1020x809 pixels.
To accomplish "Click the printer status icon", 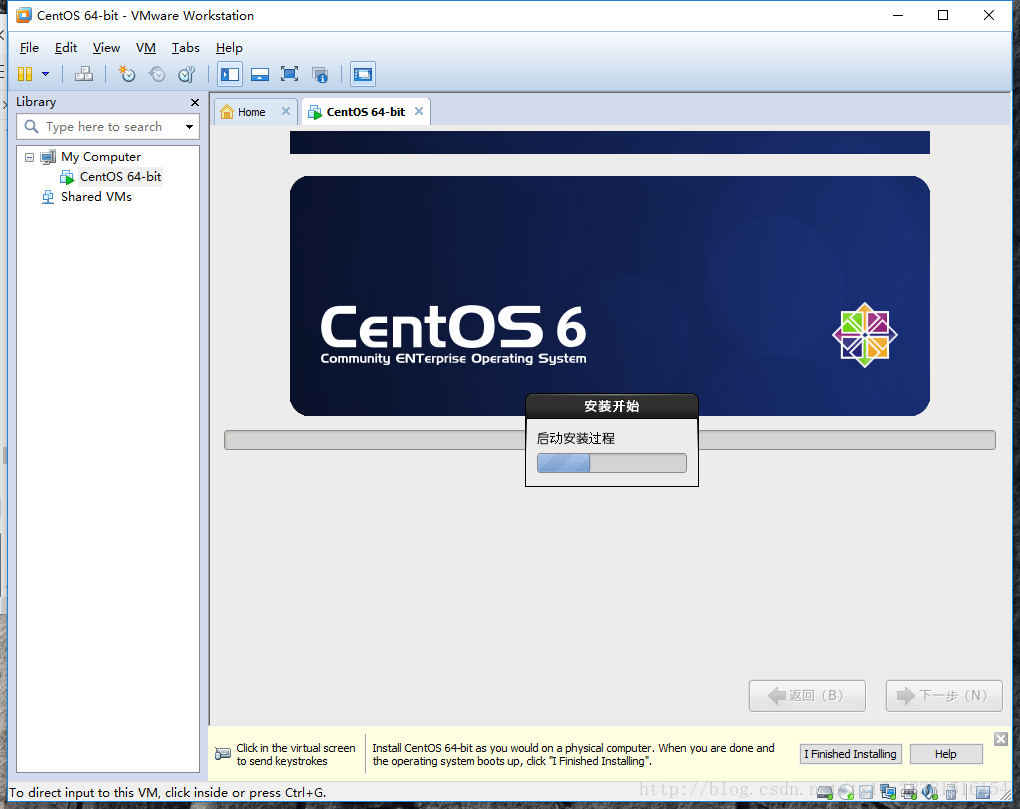I will 909,792.
